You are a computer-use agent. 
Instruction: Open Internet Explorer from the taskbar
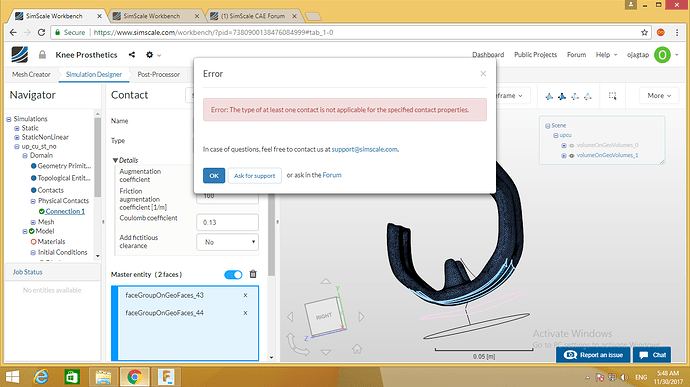coord(41,377)
